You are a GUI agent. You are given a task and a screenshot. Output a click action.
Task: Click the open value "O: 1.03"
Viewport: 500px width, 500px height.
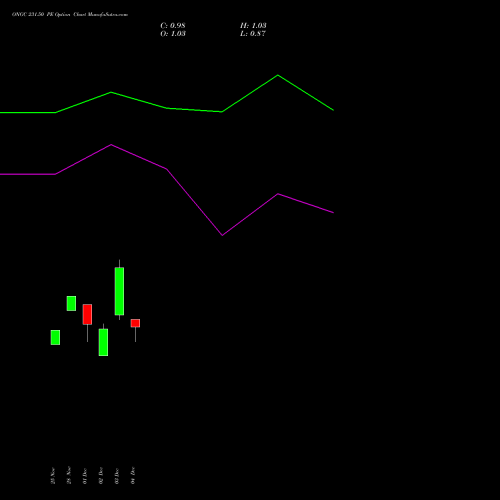(173, 34)
